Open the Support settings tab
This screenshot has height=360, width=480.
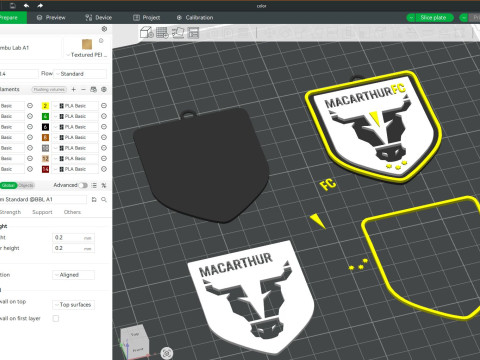[42, 212]
